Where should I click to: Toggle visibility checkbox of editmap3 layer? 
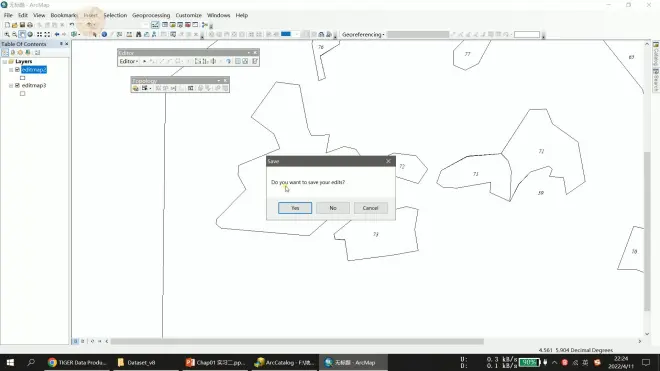click(x=17, y=85)
